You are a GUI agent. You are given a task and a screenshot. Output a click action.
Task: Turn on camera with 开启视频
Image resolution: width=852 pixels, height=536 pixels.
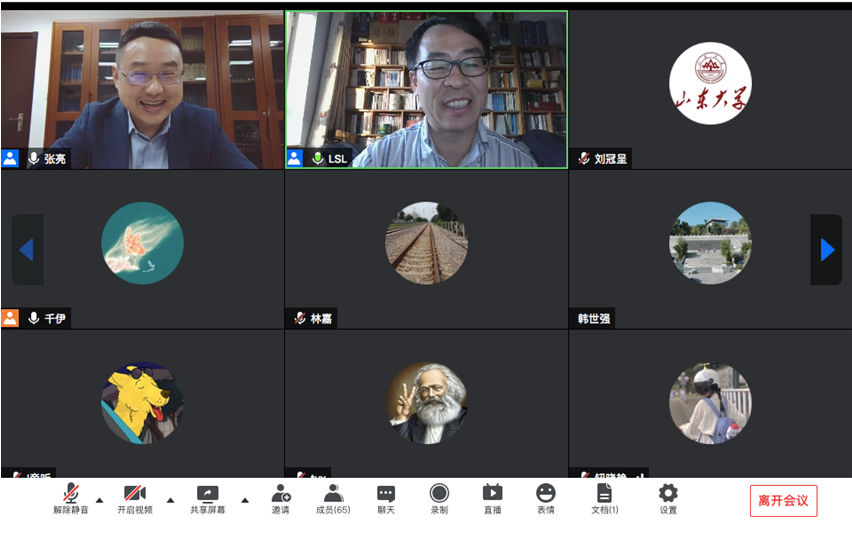(135, 497)
